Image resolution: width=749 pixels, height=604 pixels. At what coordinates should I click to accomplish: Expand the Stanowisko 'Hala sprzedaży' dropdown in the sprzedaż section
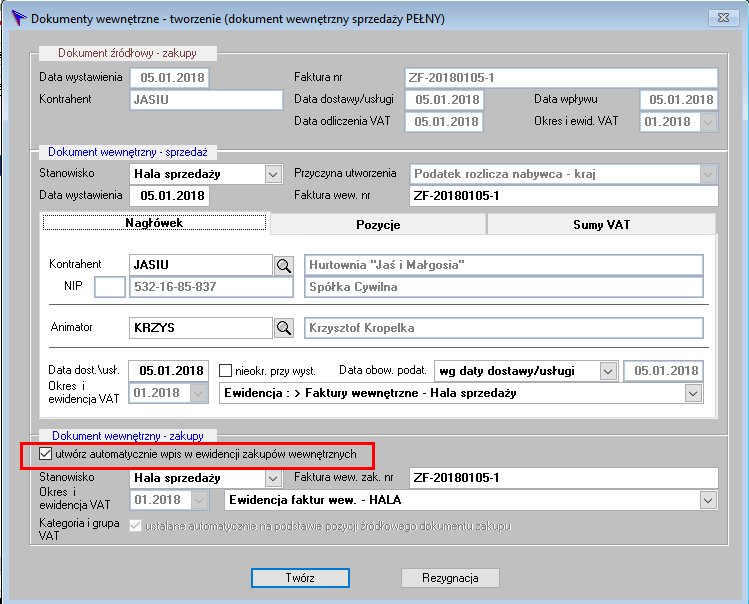point(273,174)
